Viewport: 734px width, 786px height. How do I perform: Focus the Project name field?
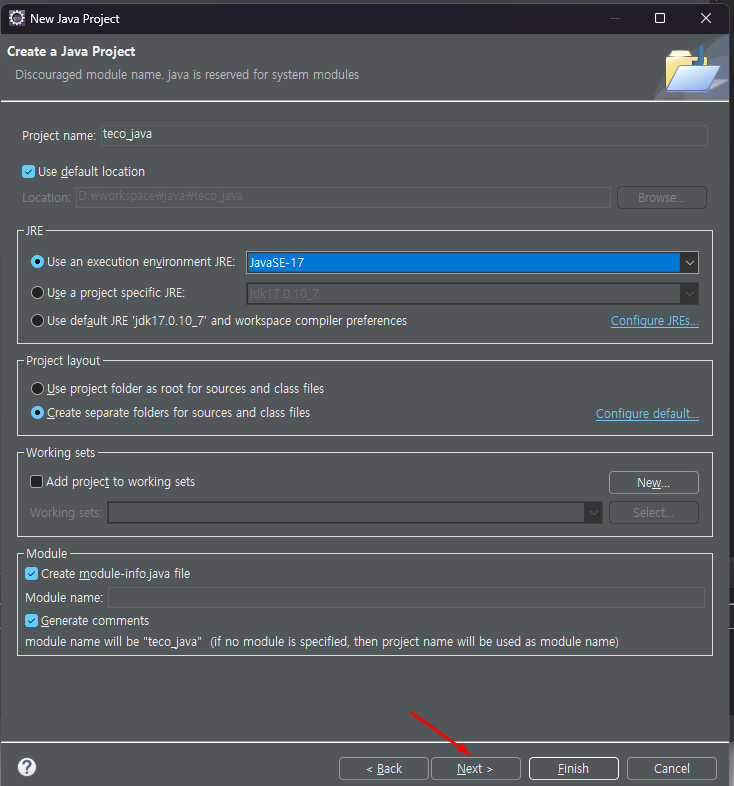[x=404, y=135]
